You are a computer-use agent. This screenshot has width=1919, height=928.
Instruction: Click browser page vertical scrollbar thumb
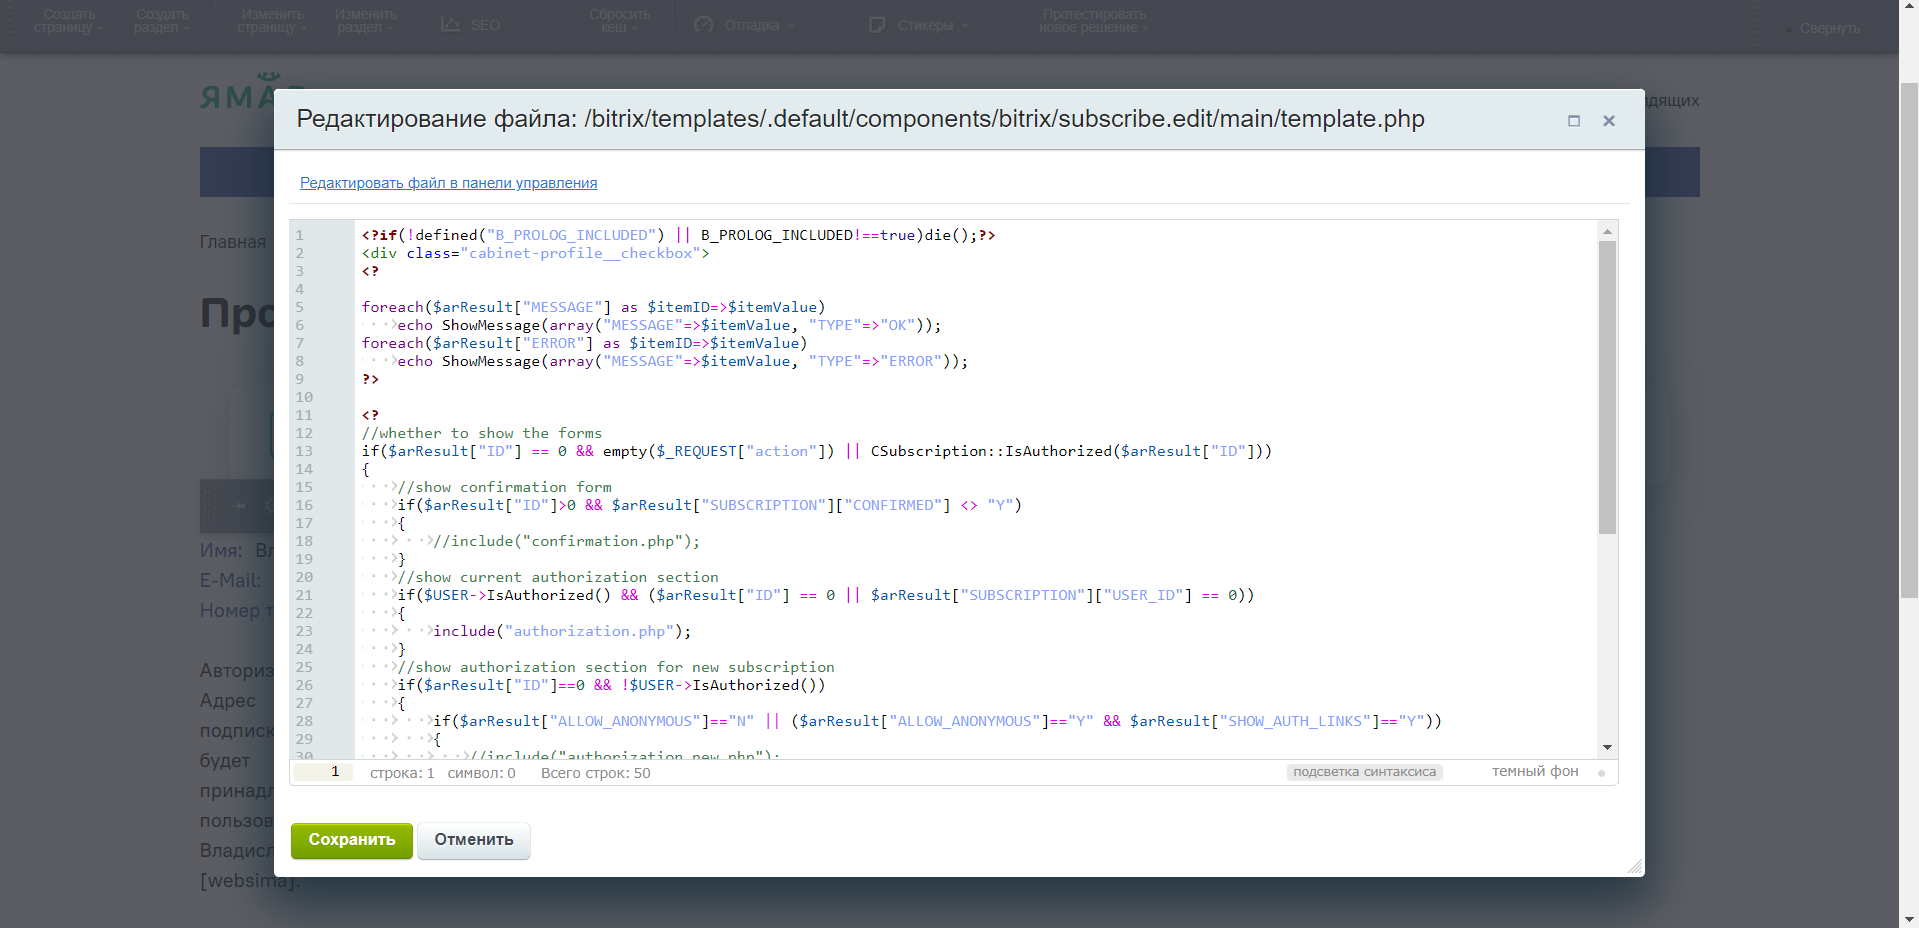[x=1909, y=340]
